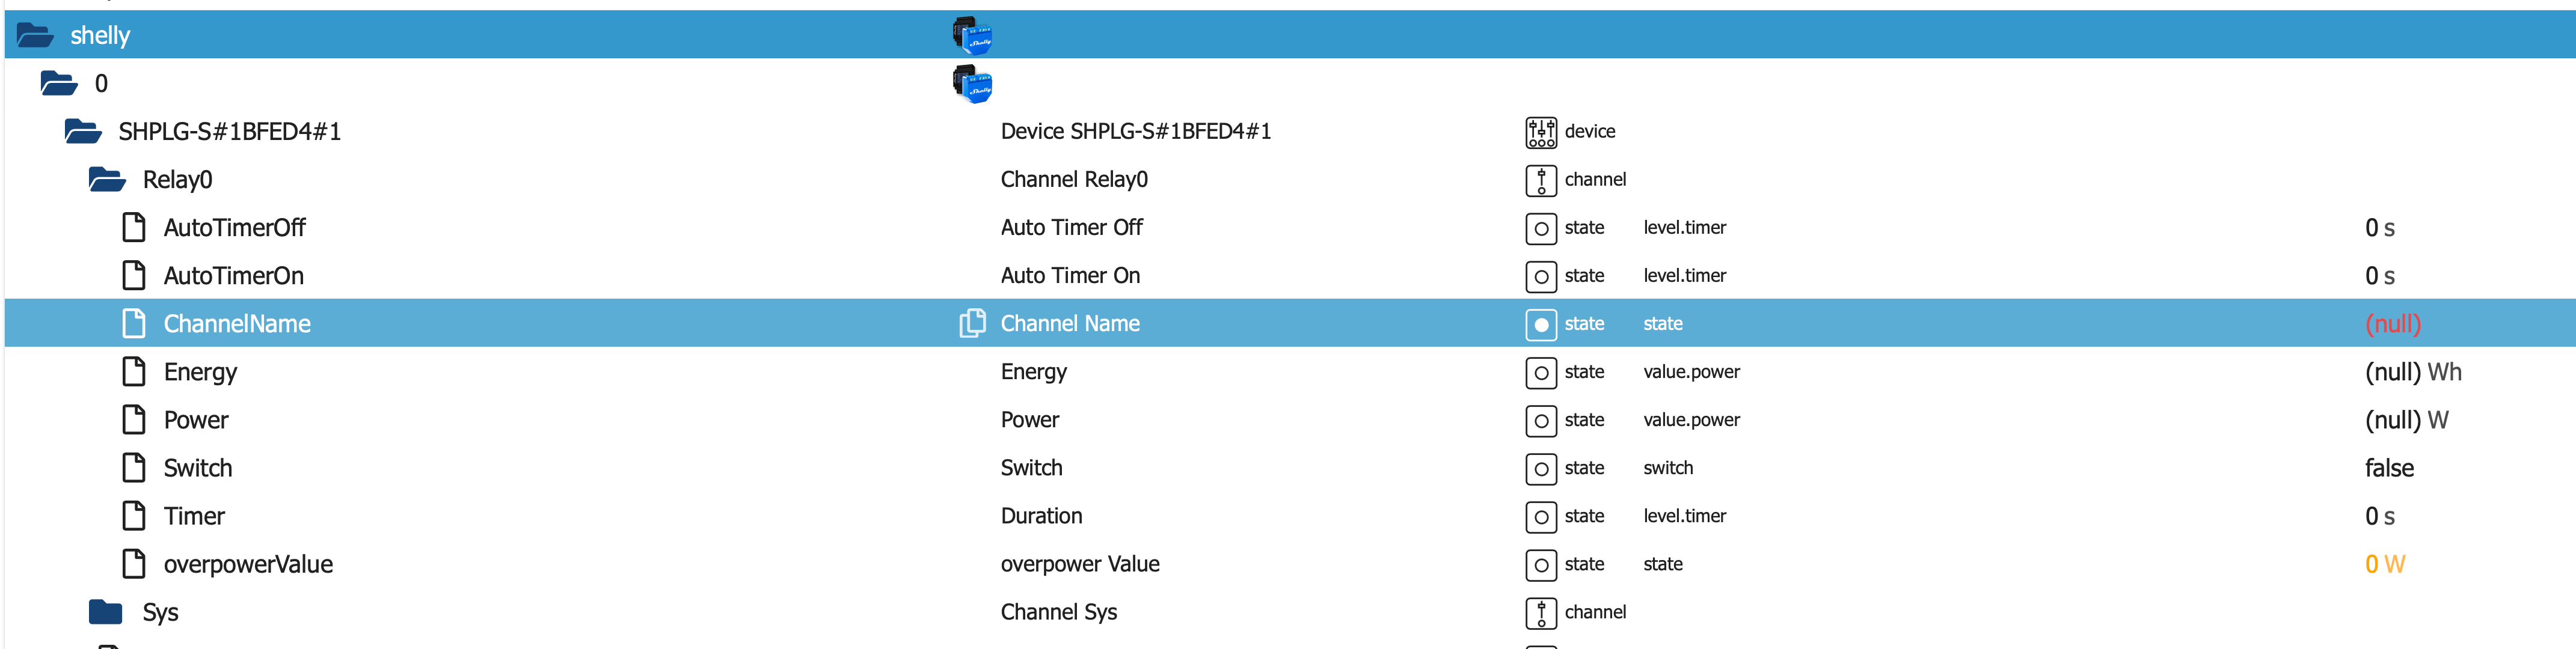Collapse the Relay0 channel folder
The height and width of the screenshot is (649, 2576).
tap(107, 180)
